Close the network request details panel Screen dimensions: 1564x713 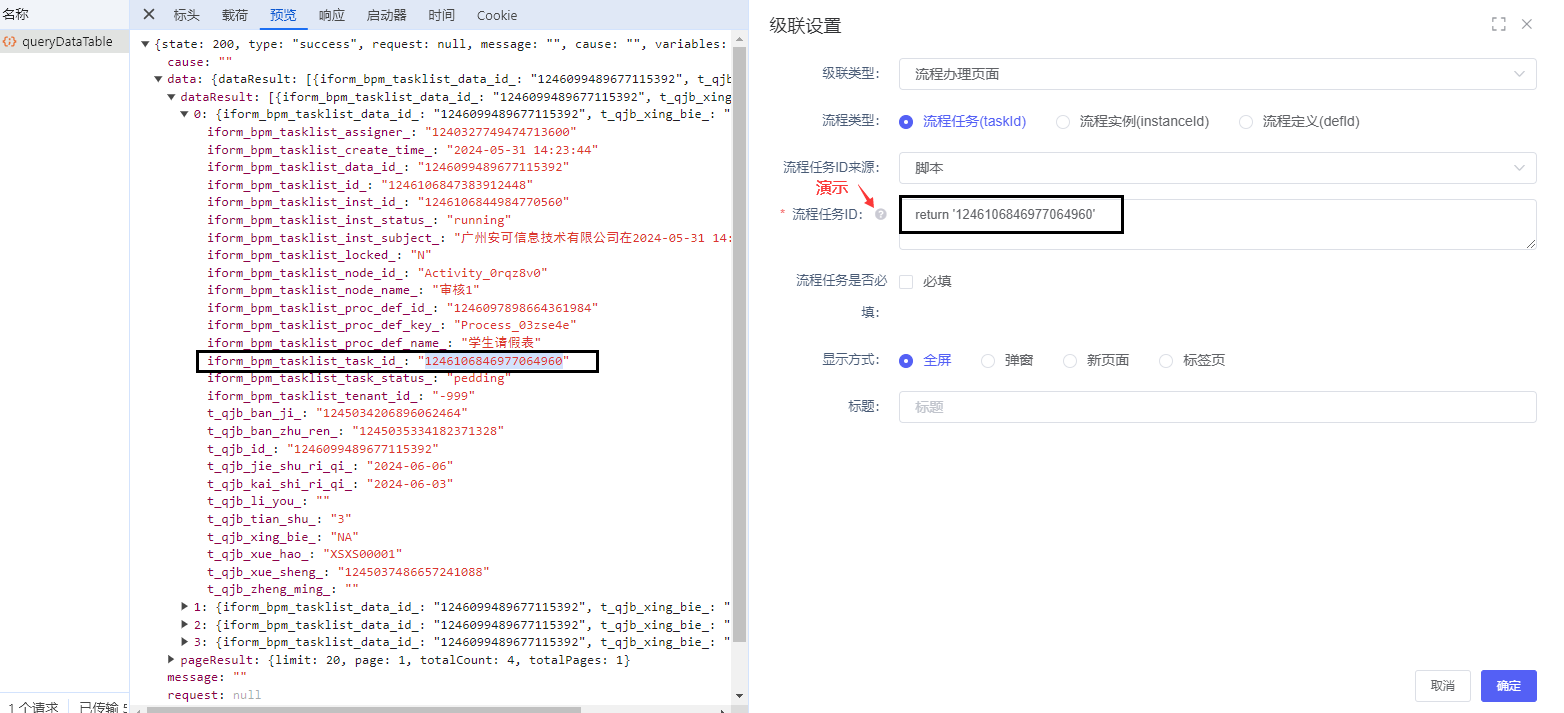pos(149,14)
